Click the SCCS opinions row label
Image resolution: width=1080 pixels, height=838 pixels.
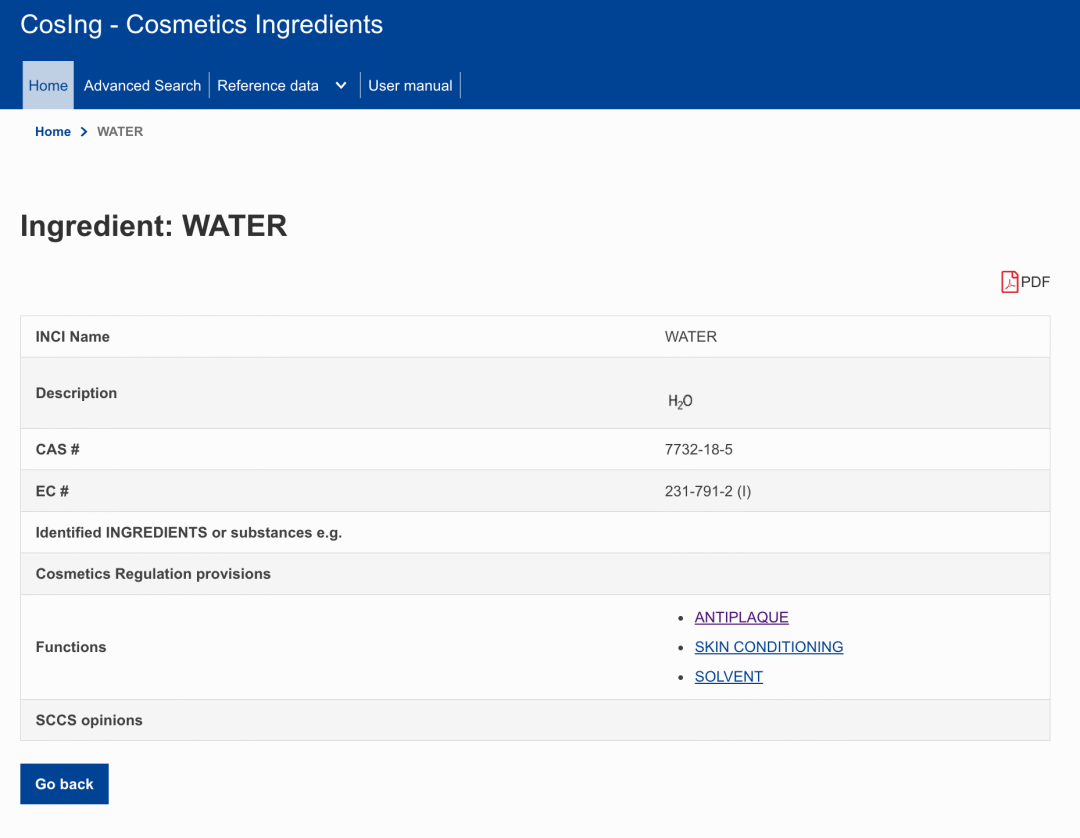tap(89, 720)
